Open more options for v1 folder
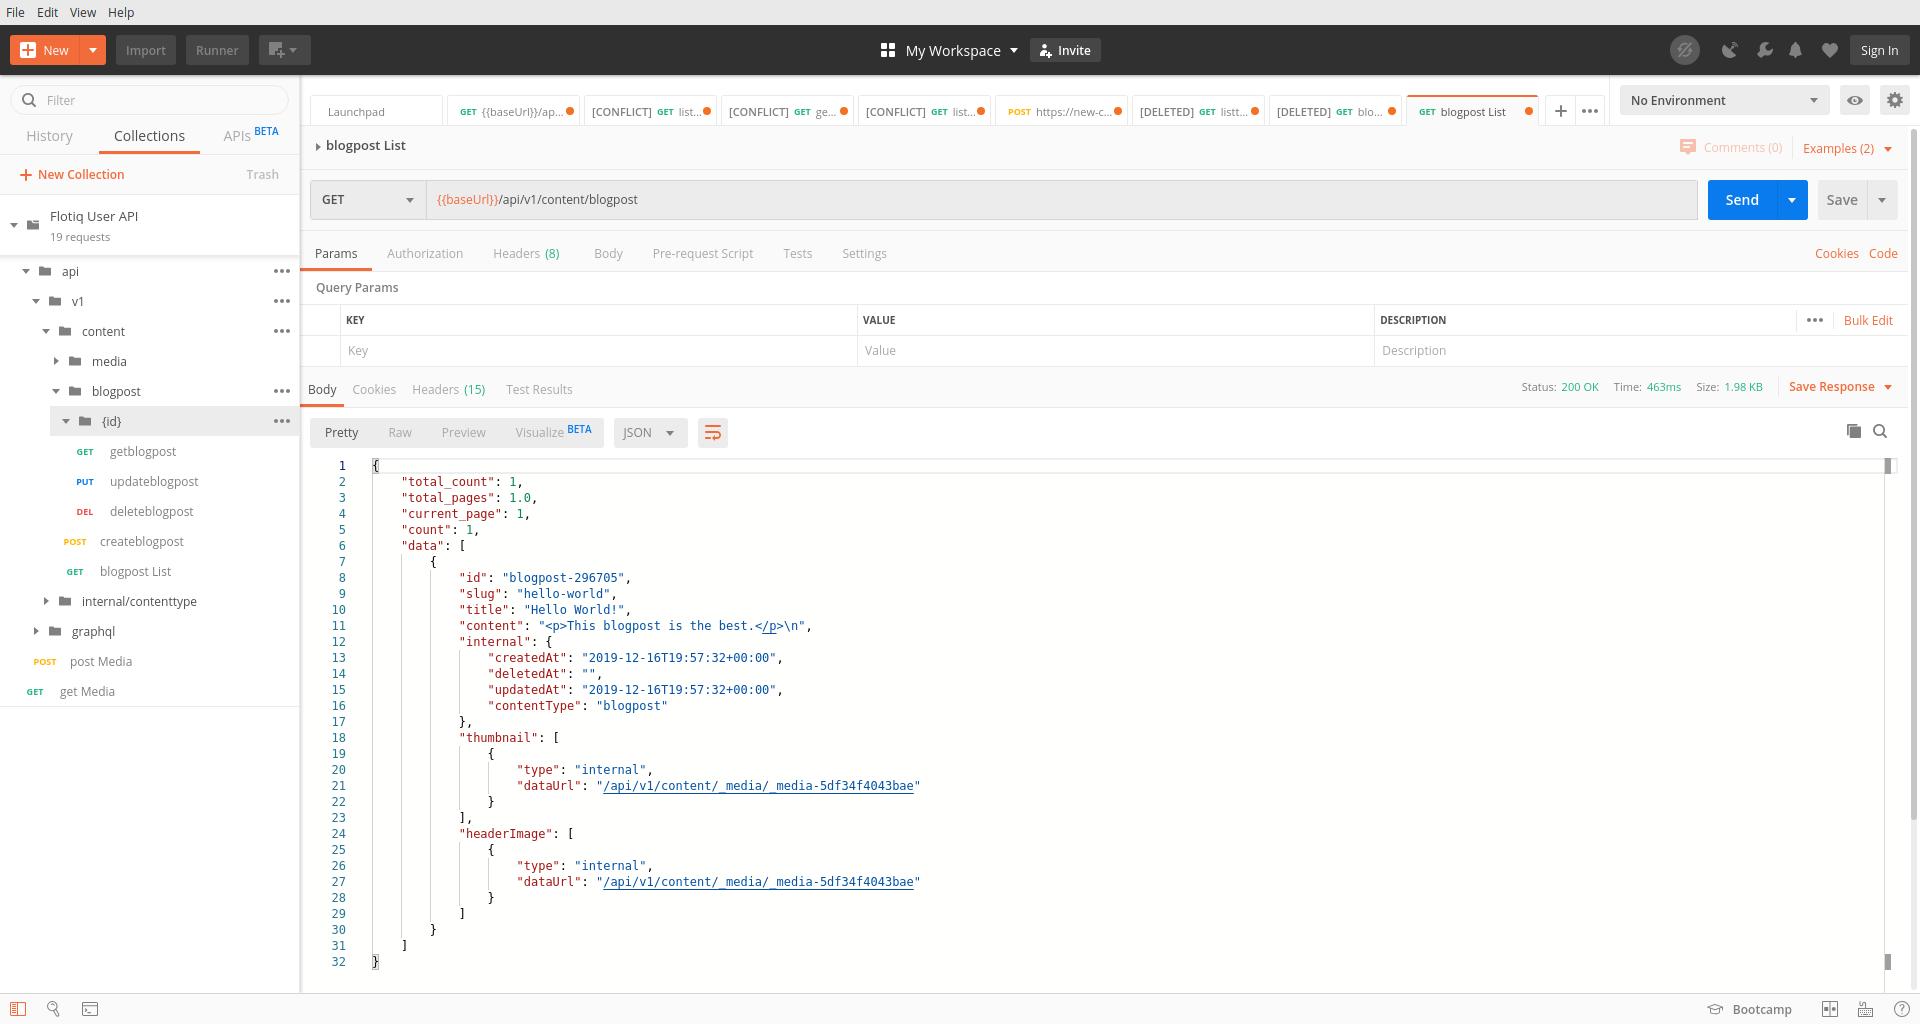Image resolution: width=1920 pixels, height=1024 pixels. [x=282, y=301]
